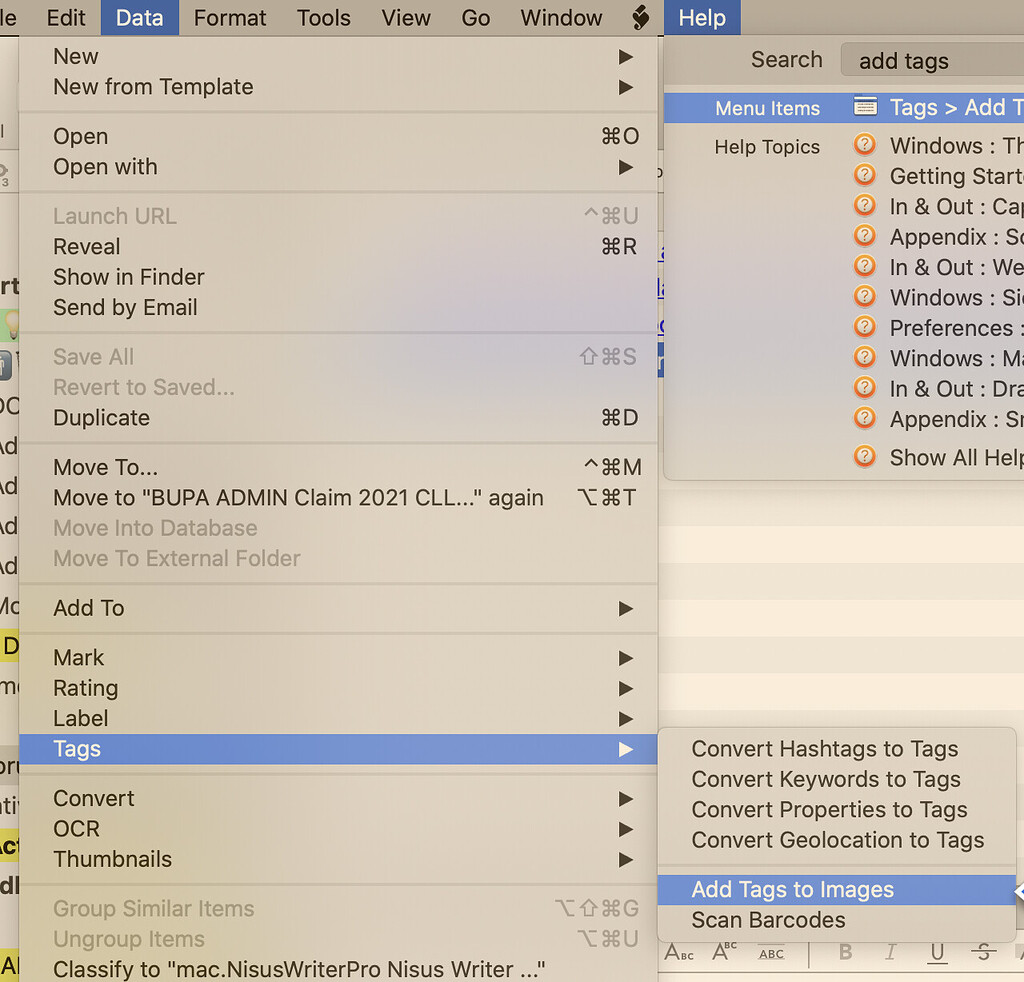The height and width of the screenshot is (982, 1024).
Task: Toggle underline formatting in the format bar
Action: 938,954
